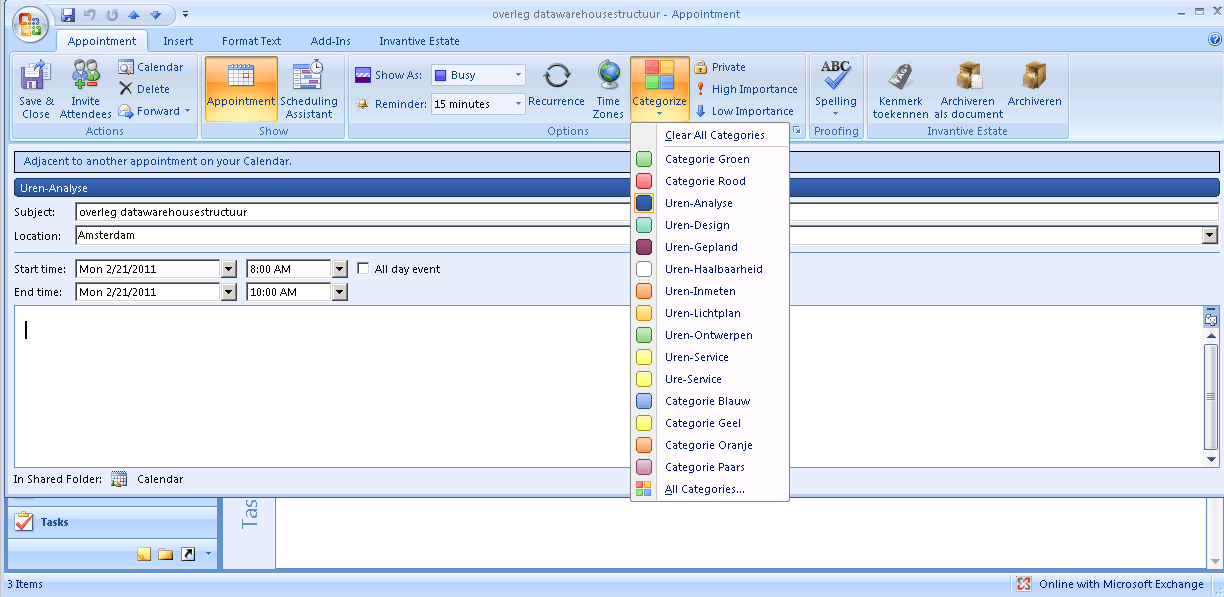
Task: Click the Location field Amsterdam
Action: [639, 236]
